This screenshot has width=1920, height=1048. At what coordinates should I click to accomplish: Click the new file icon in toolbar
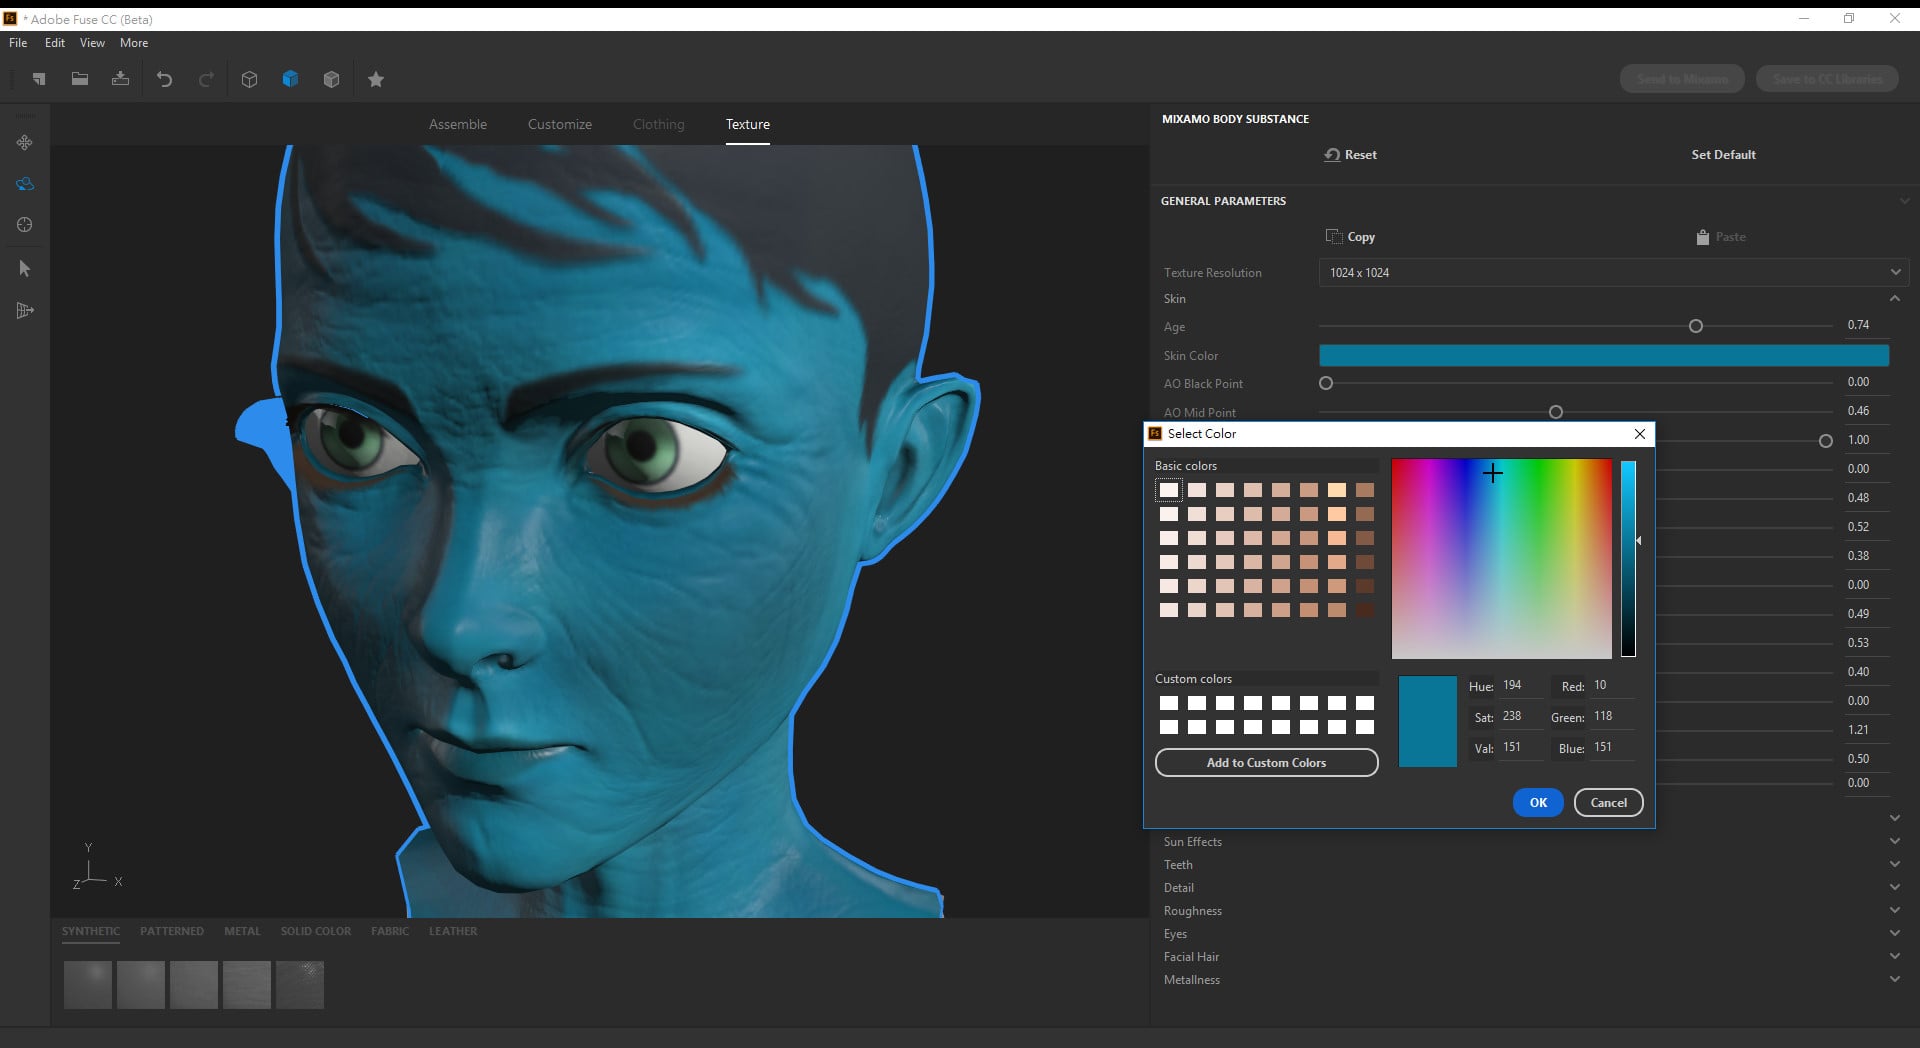(x=39, y=79)
